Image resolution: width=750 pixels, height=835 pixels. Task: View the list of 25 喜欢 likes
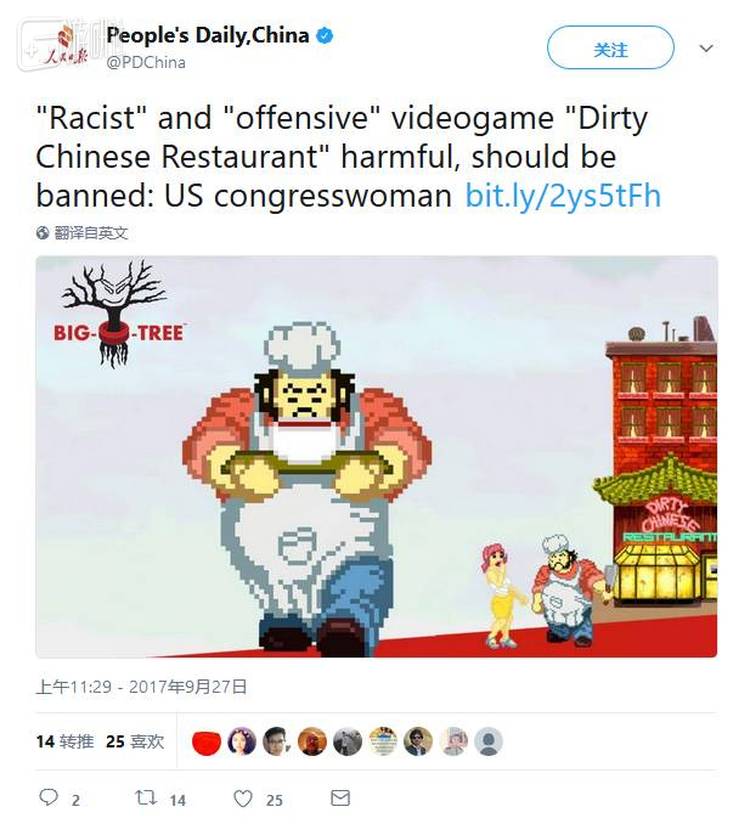(x=135, y=741)
